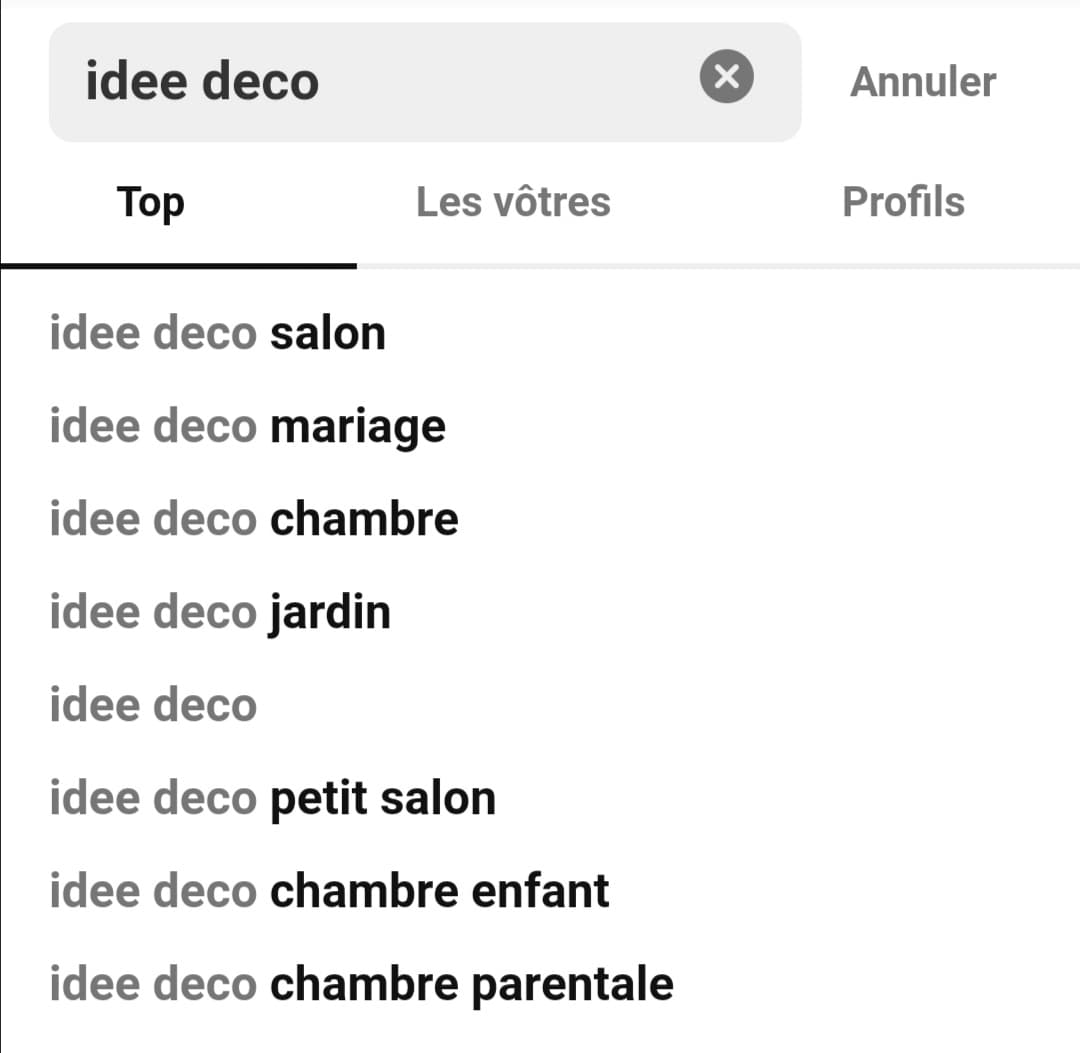
Task: Click the bold words chambre parentale
Action: [472, 985]
